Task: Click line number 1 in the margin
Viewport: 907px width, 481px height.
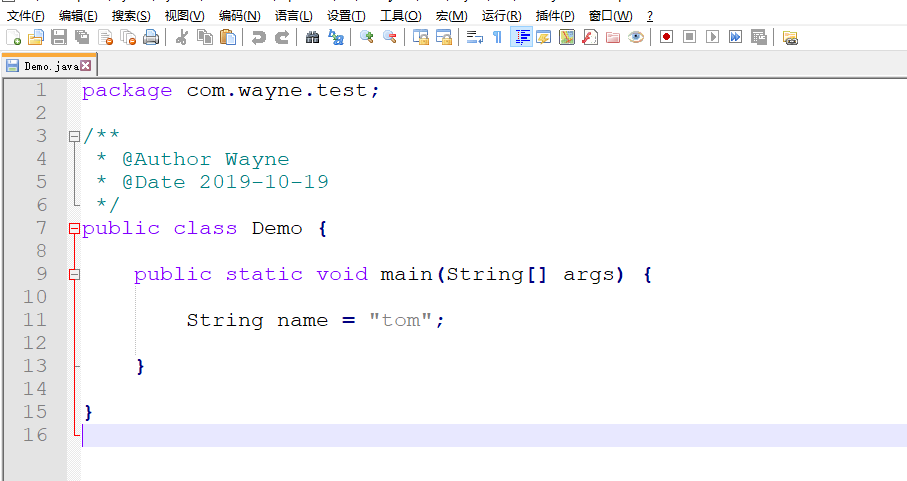Action: (41, 90)
